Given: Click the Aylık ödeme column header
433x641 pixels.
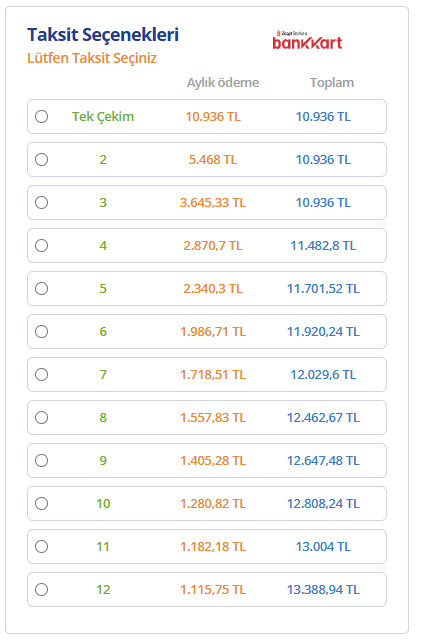Looking at the screenshot, I should coord(223,83).
